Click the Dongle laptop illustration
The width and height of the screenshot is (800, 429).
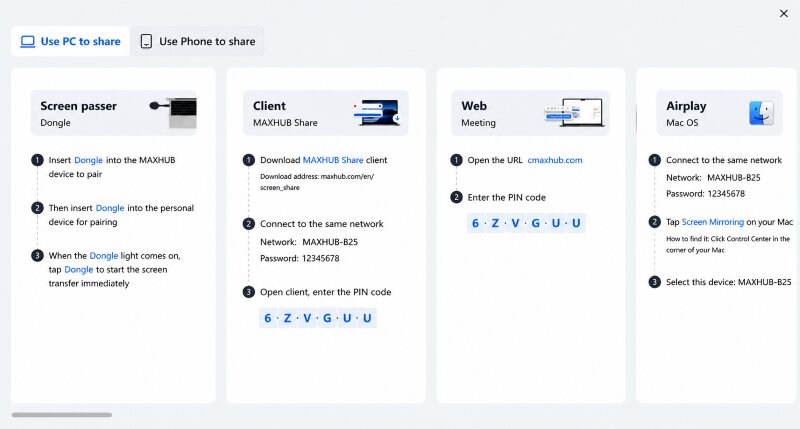click(173, 113)
